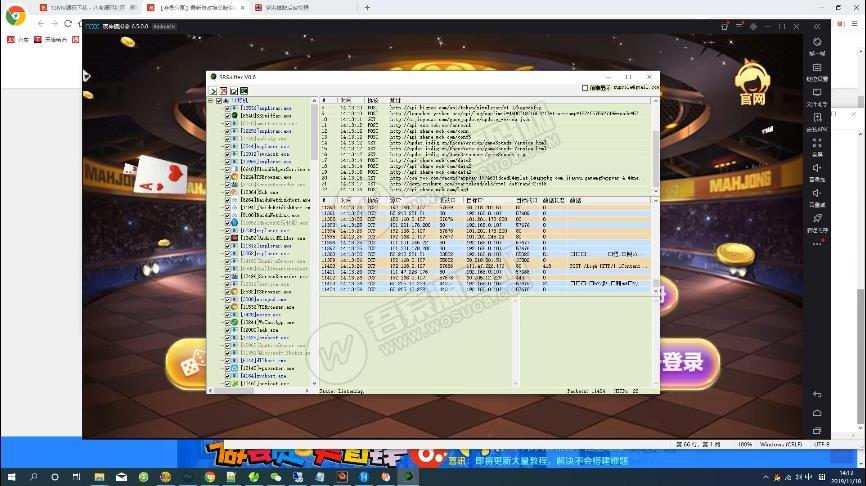Click the green arrow start-capture icon in SRSniffer toolbar
The width and height of the screenshot is (866, 486).
pyautogui.click(x=214, y=91)
